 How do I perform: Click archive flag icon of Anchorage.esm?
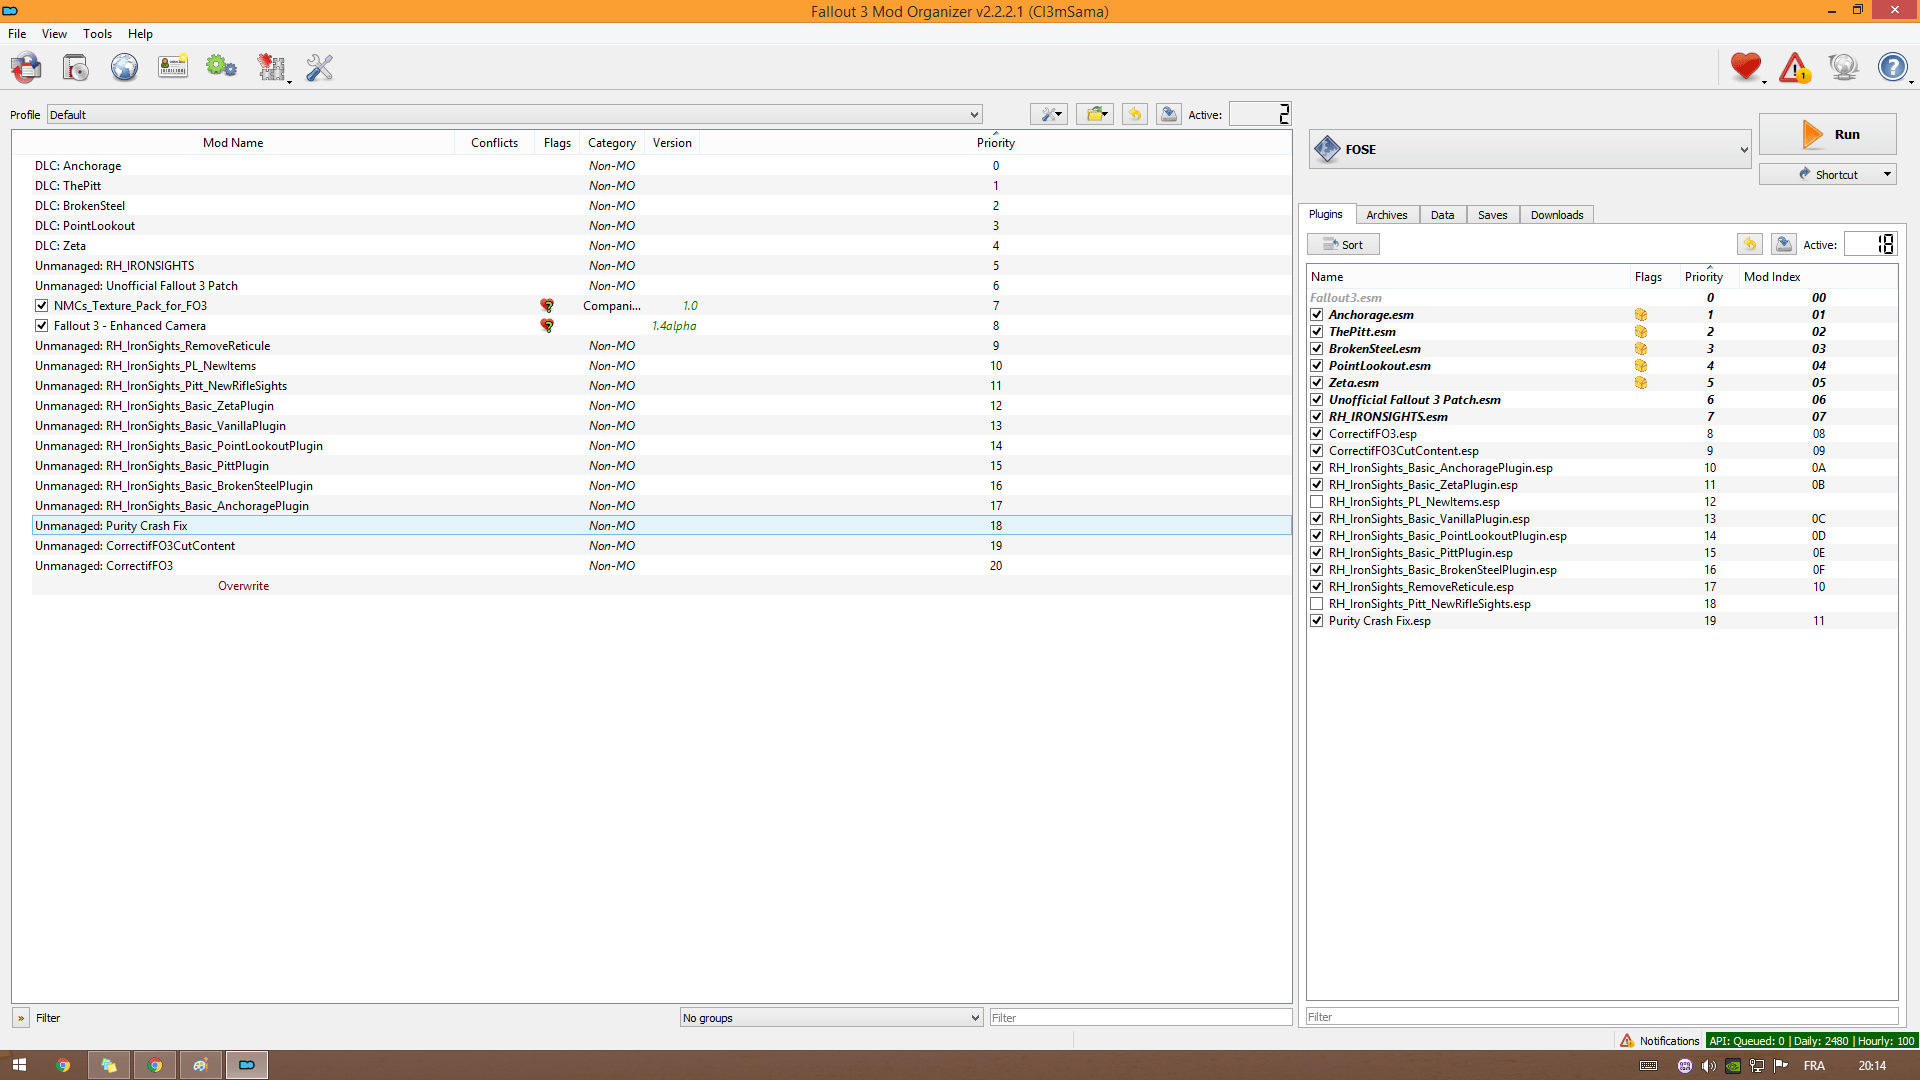coord(1641,315)
